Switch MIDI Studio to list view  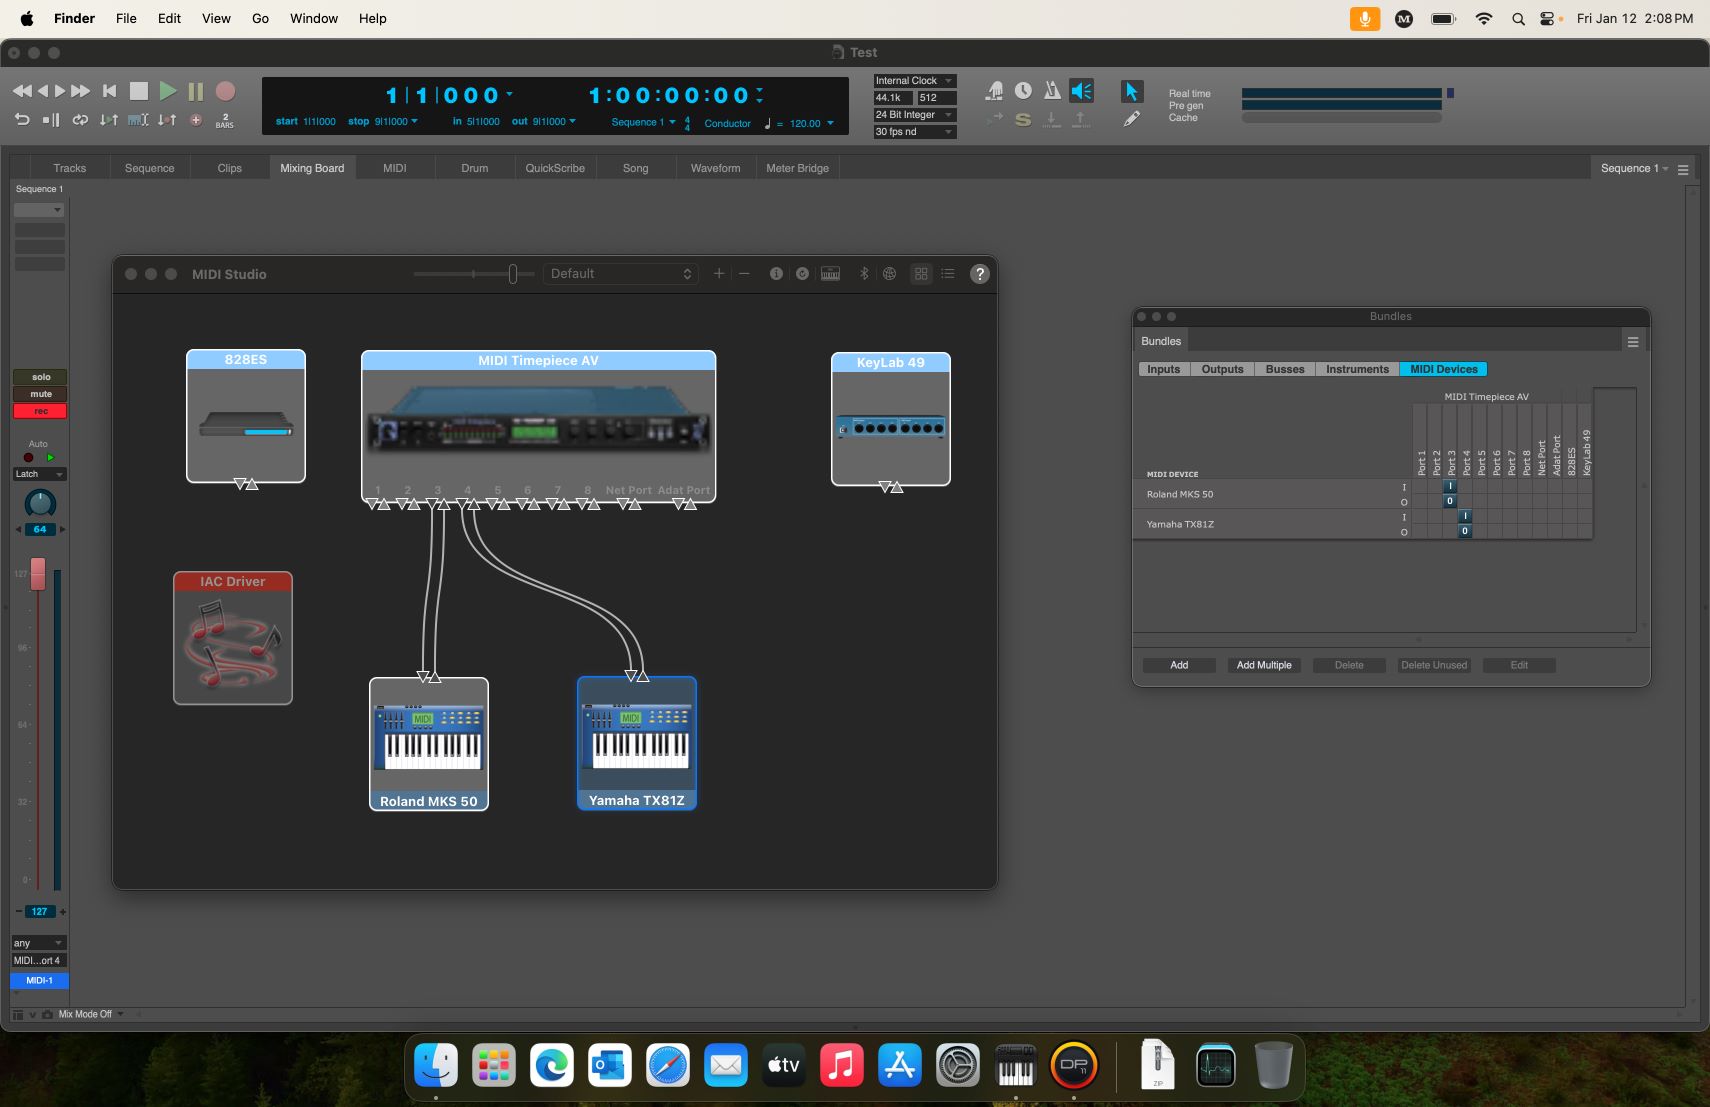948,273
